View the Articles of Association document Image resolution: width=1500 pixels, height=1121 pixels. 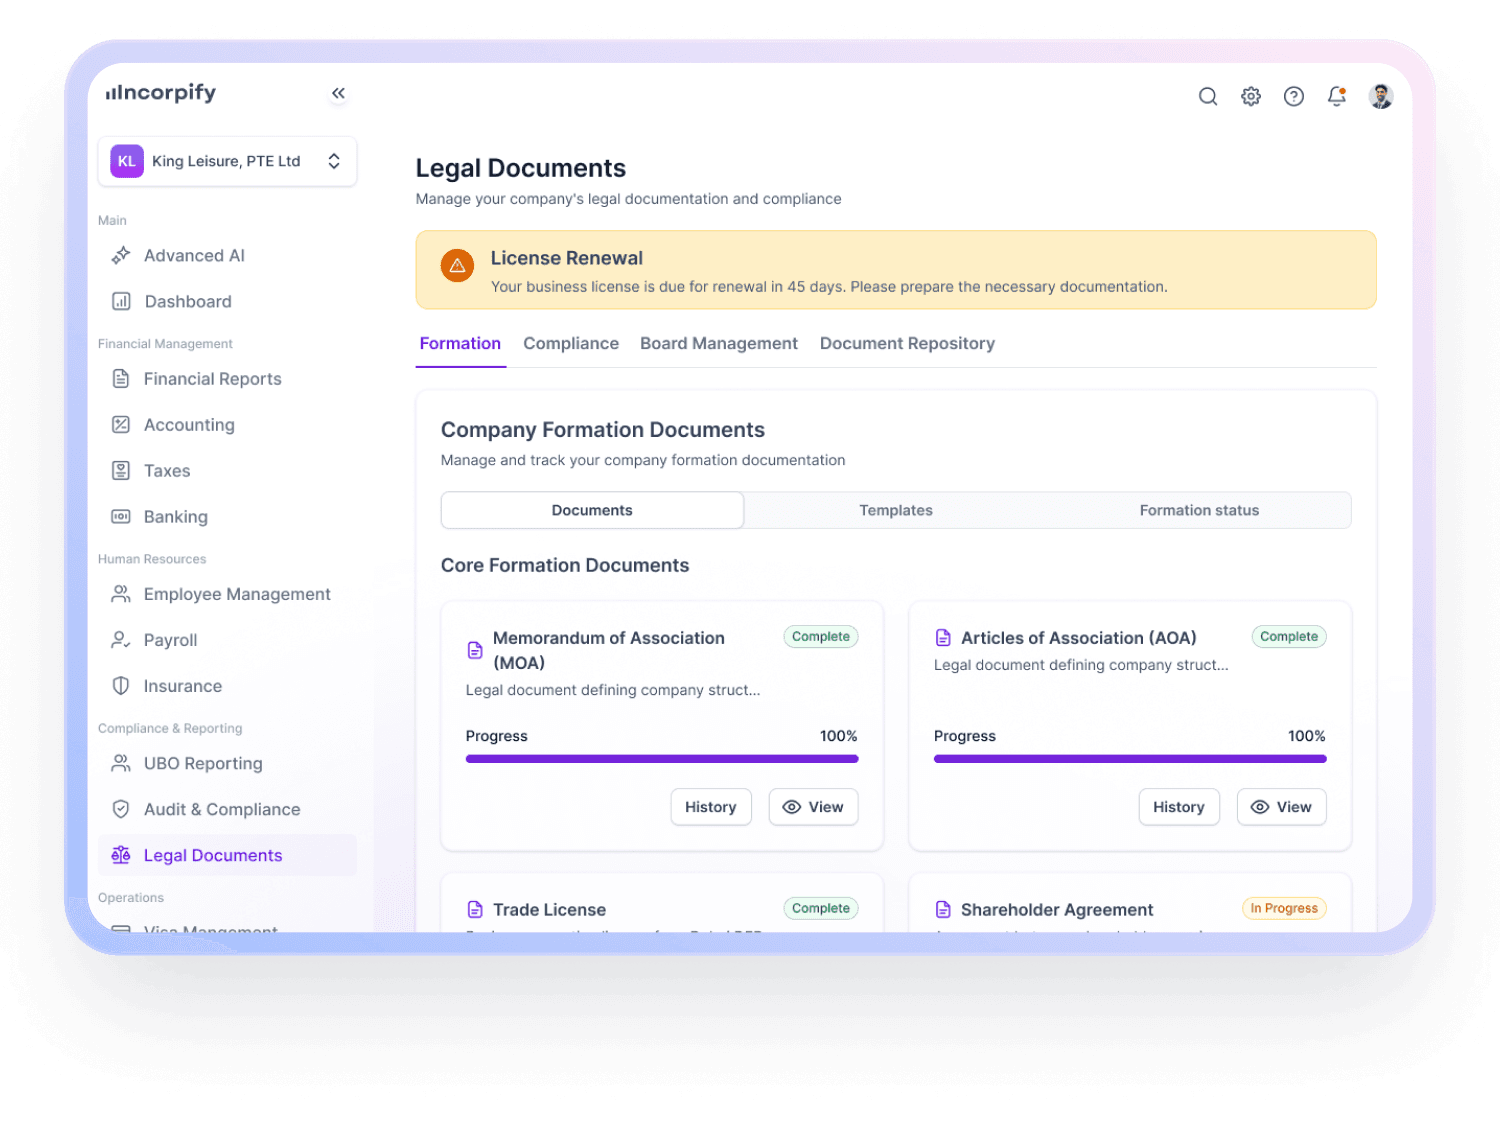click(x=1281, y=807)
